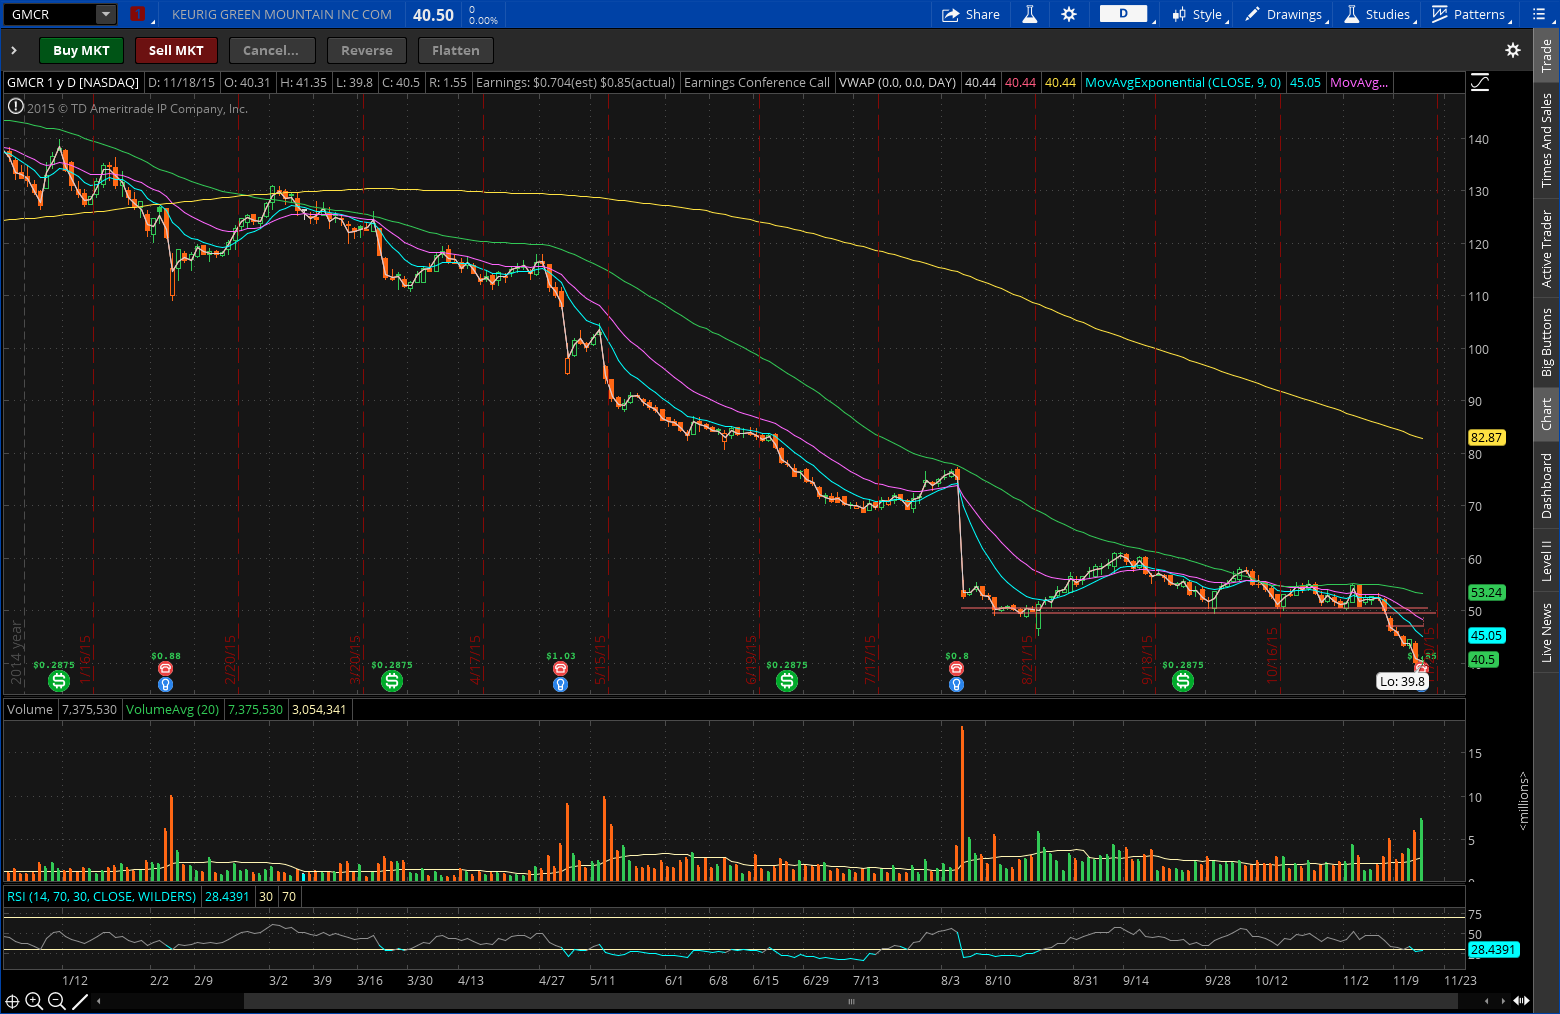Viewport: 1560px width, 1014px height.
Task: Click the zoom out magnifier icon
Action: [x=57, y=1001]
